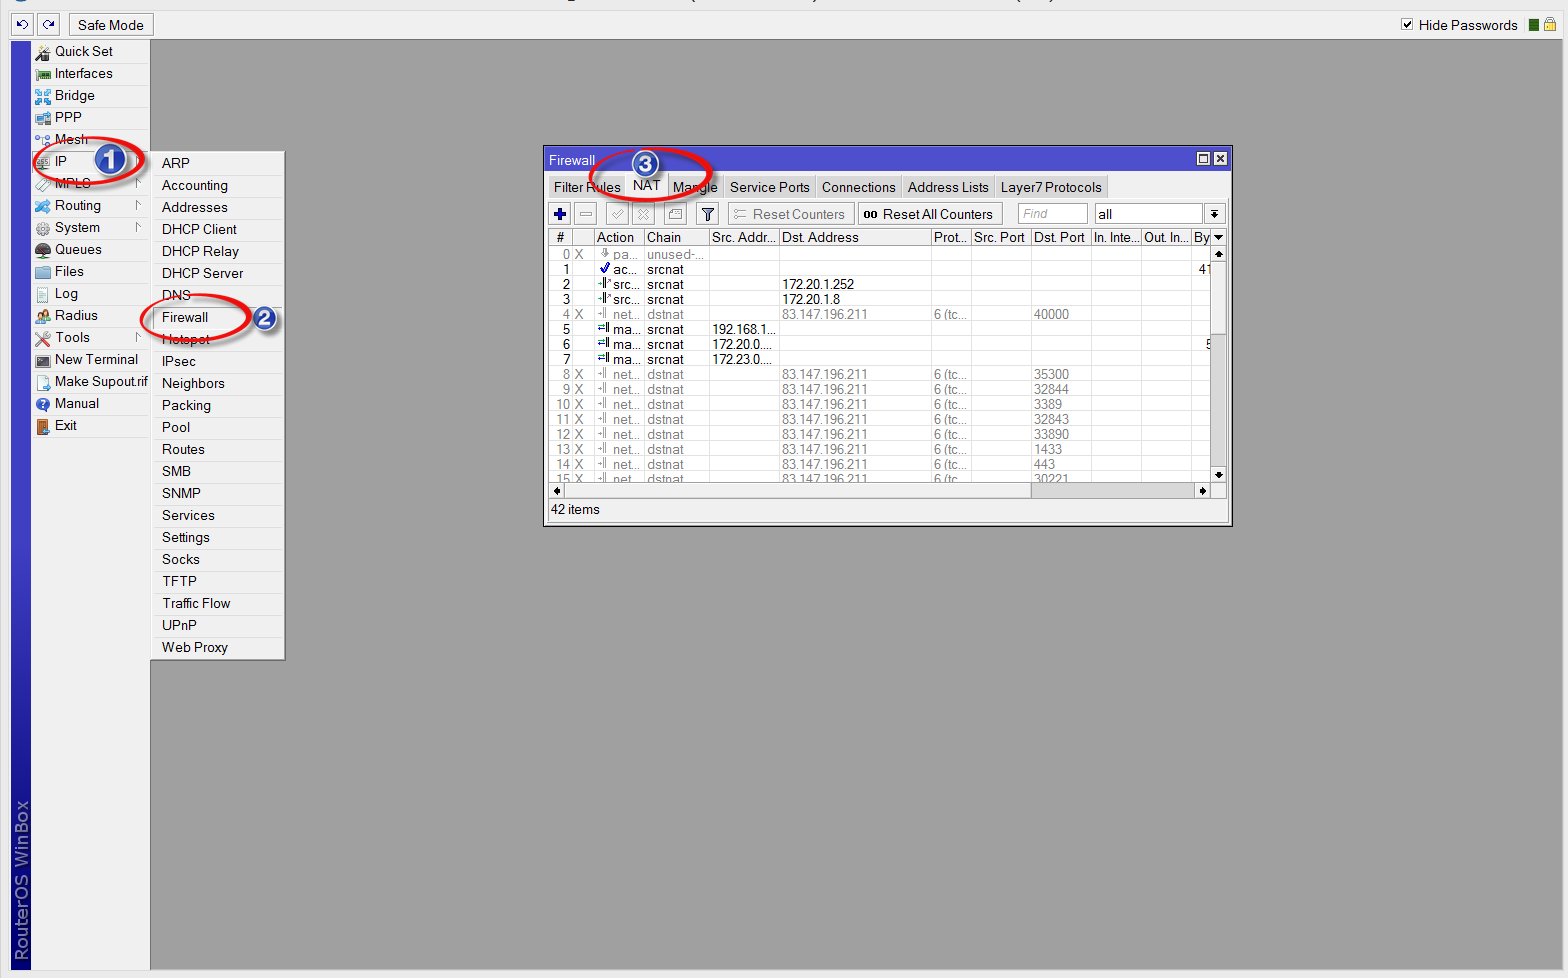Viewport: 1568px width, 978px height.
Task: Click the undo arrow icon
Action: click(22, 25)
